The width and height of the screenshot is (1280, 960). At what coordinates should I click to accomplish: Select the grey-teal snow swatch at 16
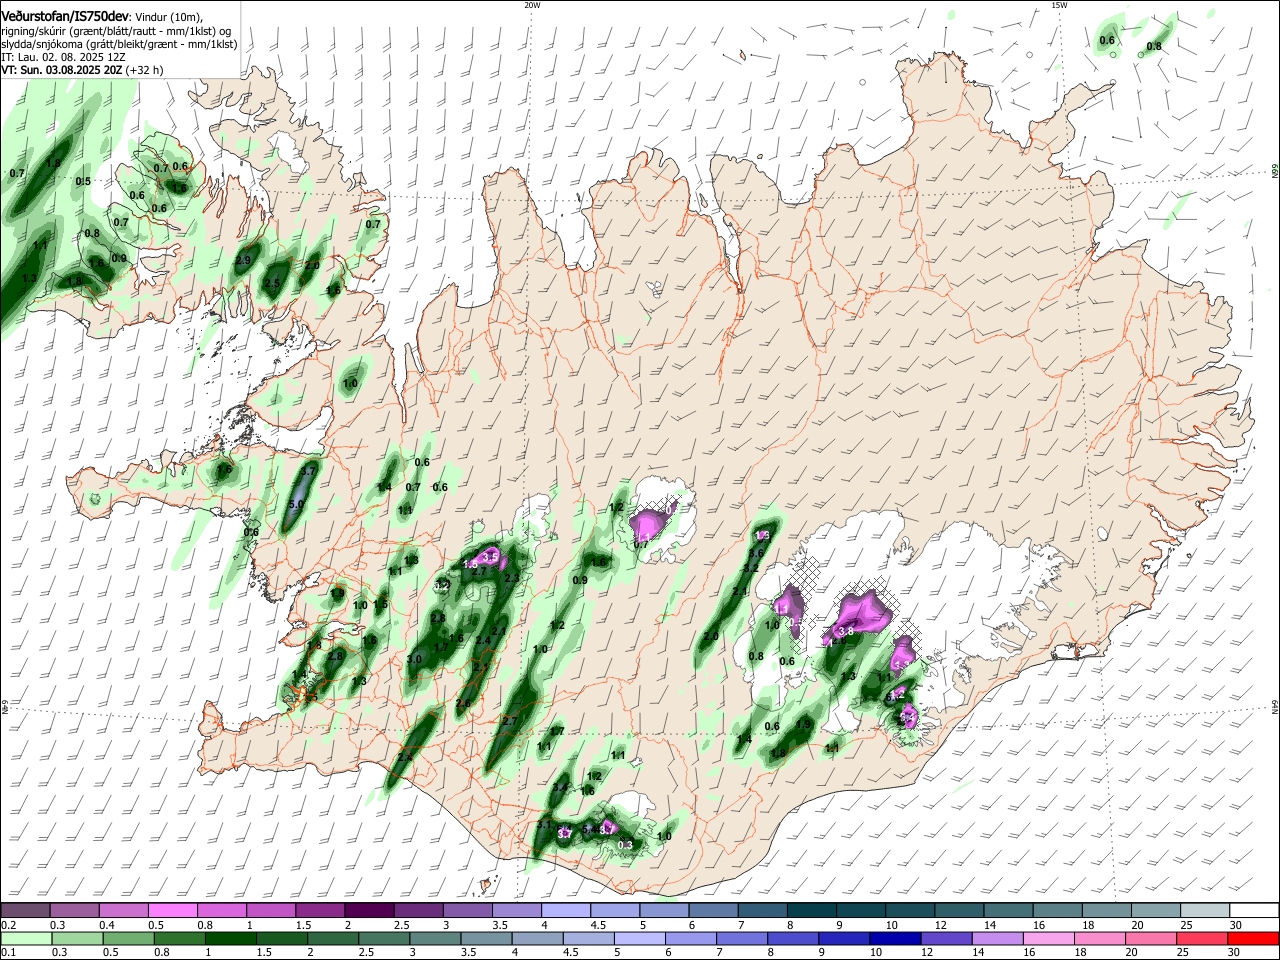(x=1058, y=910)
